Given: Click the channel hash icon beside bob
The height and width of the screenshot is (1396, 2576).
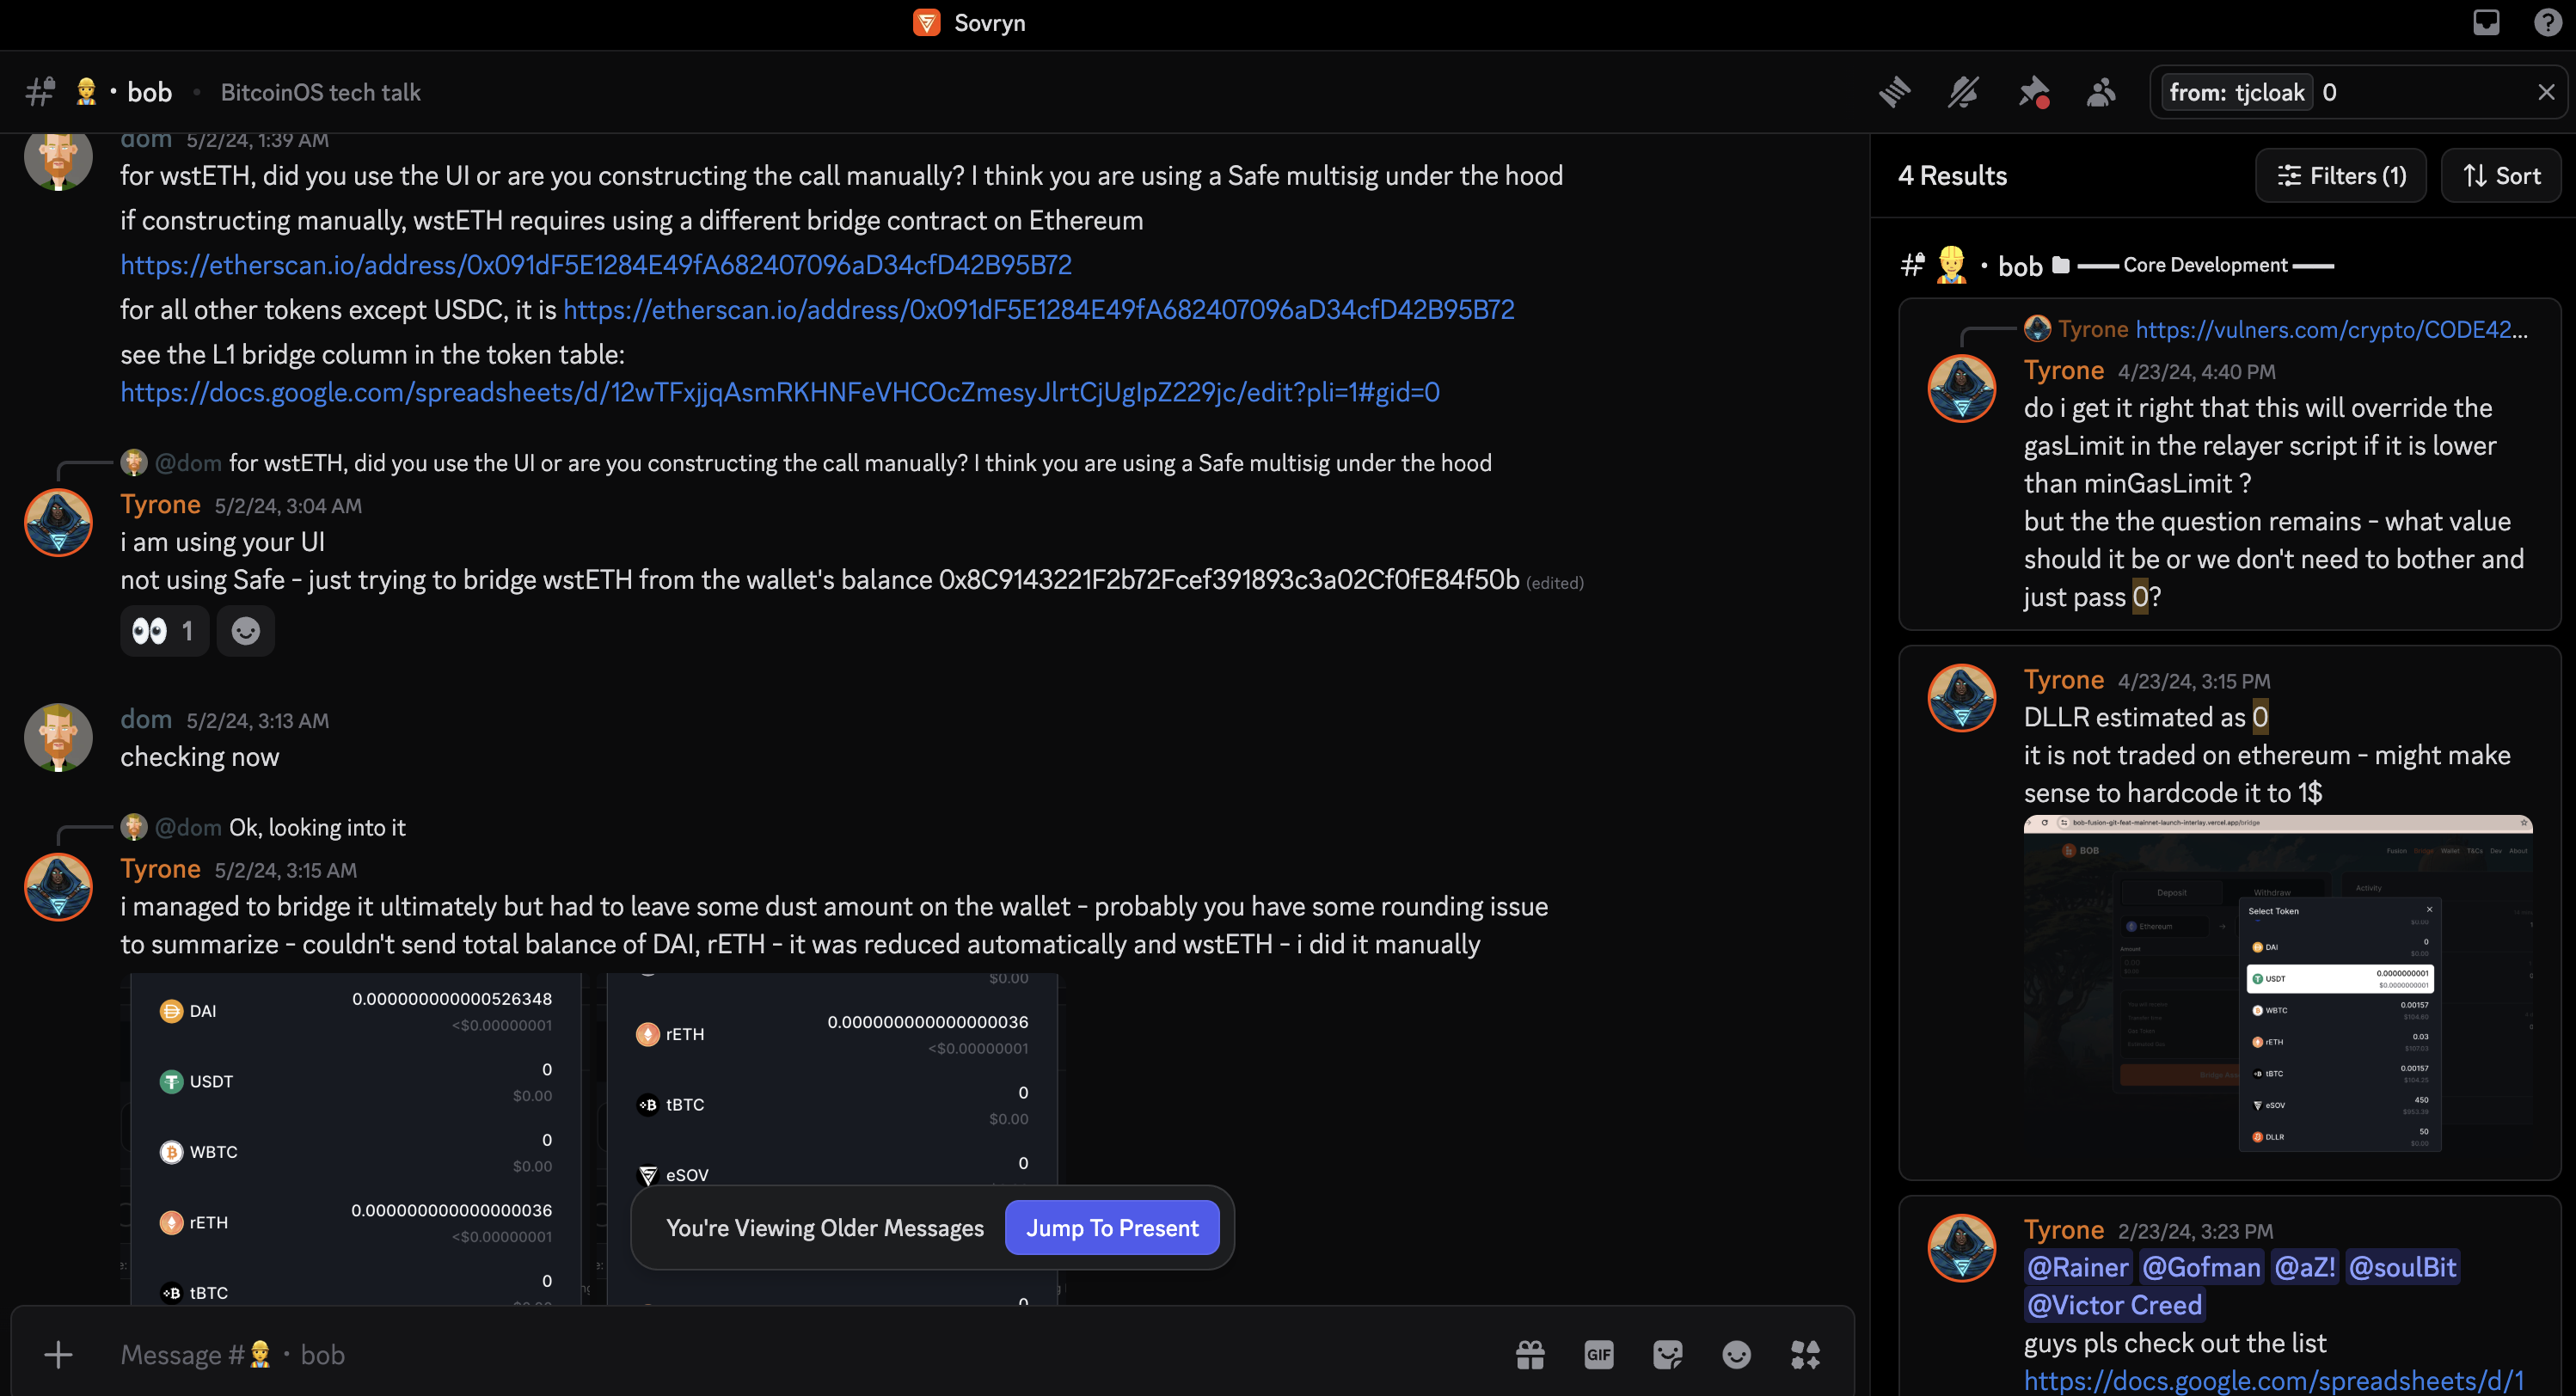Looking at the screenshot, I should coord(40,93).
